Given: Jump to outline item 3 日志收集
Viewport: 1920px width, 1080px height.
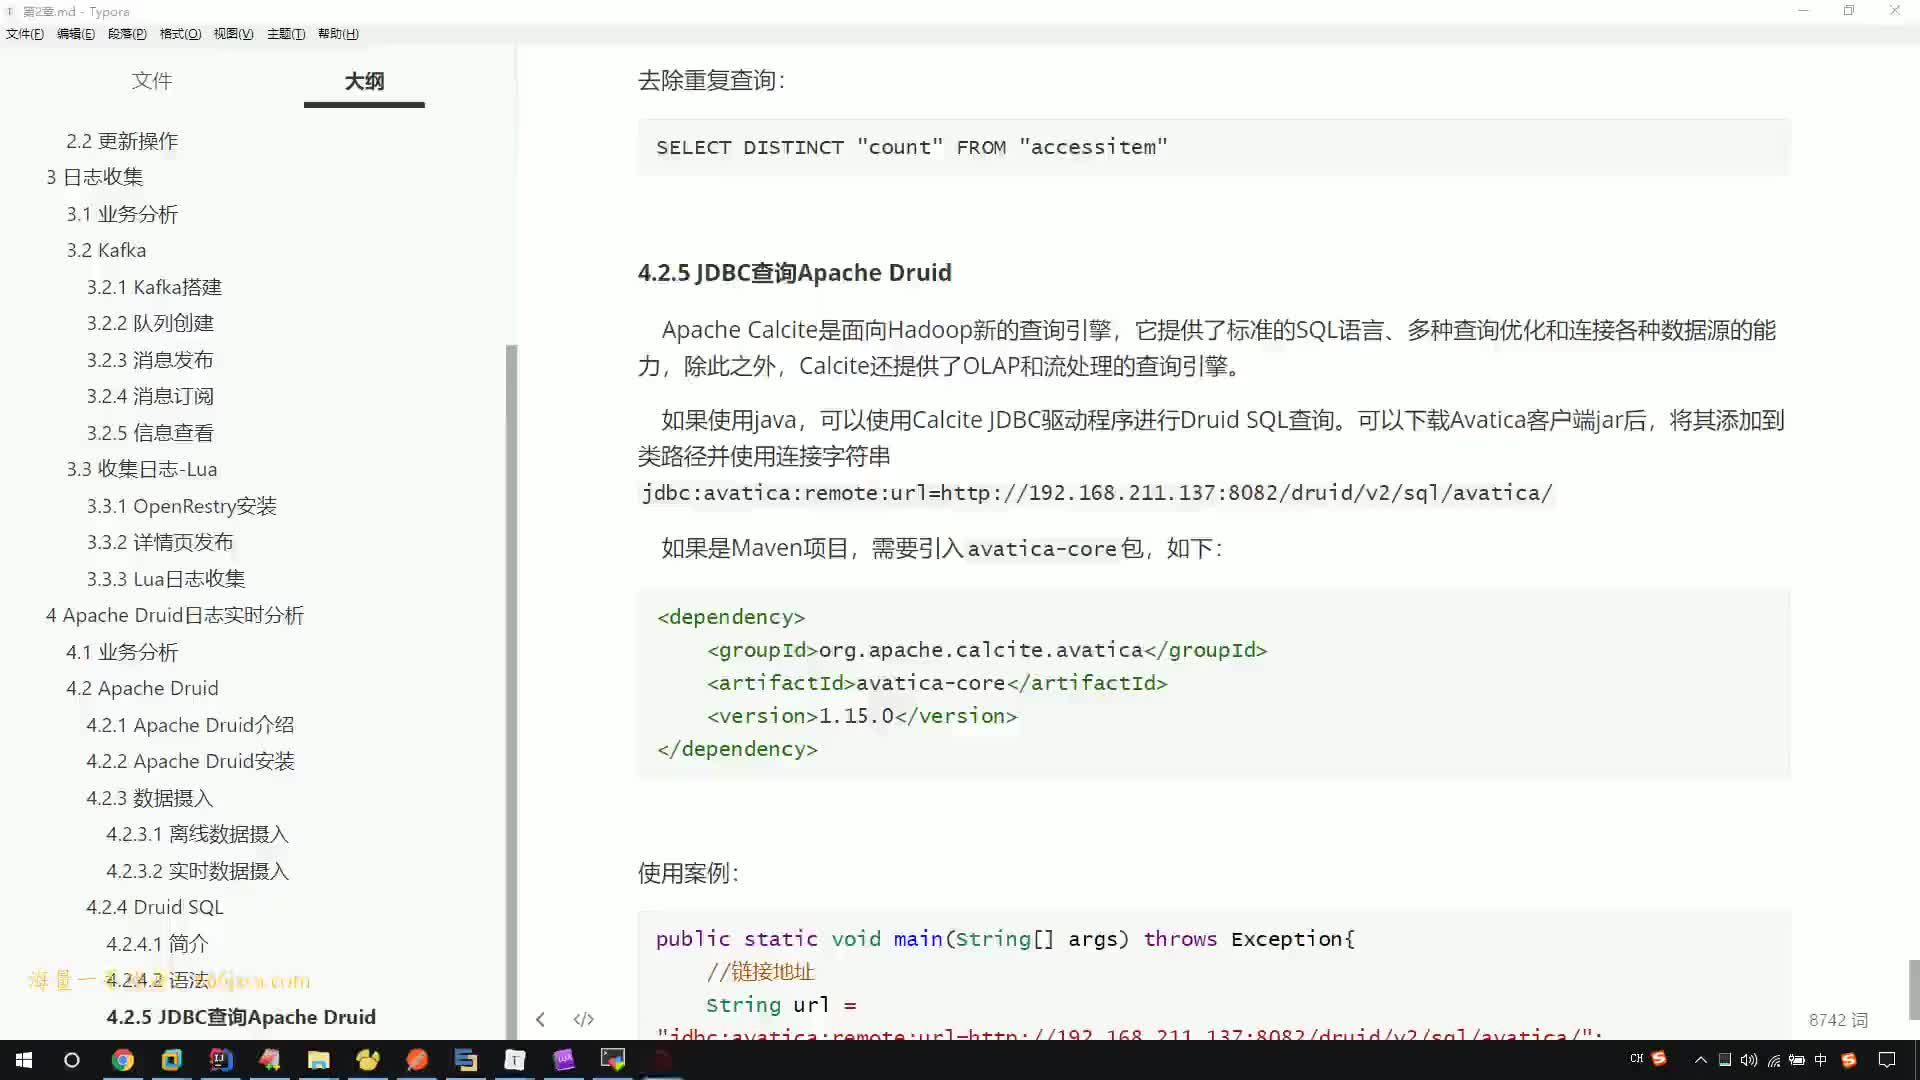Looking at the screenshot, I should pos(95,177).
